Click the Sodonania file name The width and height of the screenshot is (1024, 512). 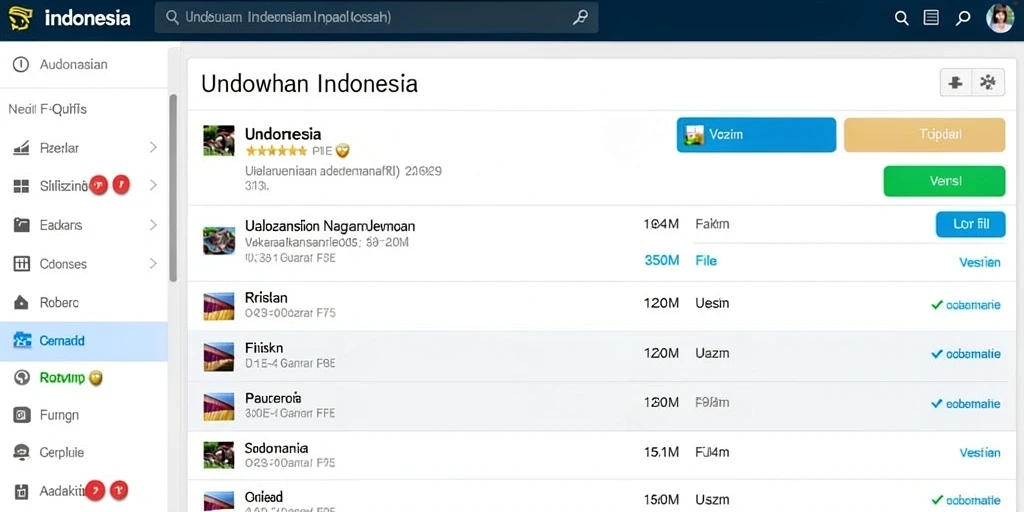pyautogui.click(x=276, y=448)
